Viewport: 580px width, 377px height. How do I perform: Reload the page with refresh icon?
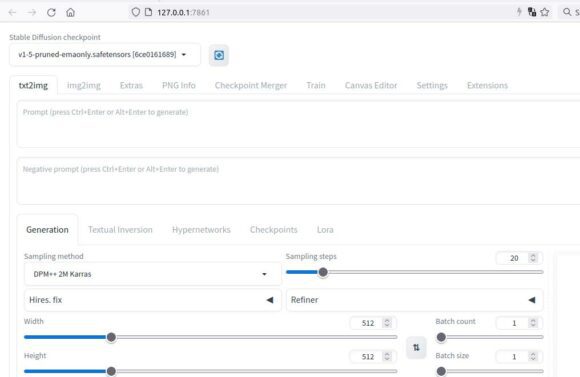tap(51, 13)
